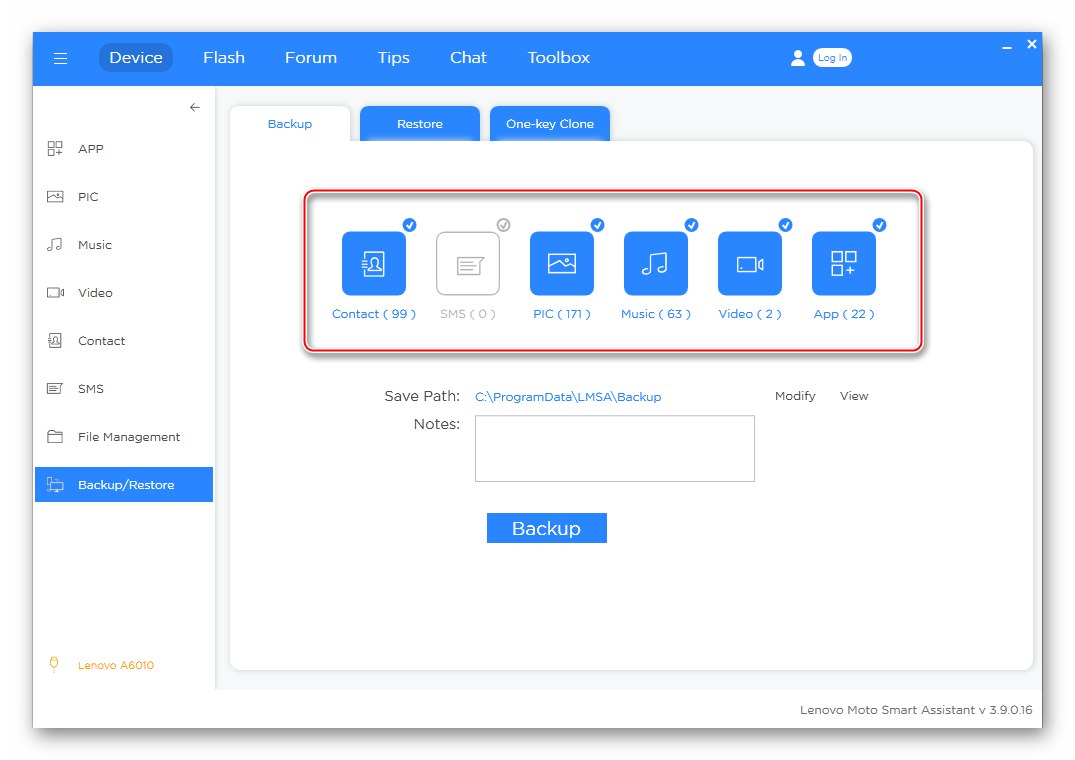Select the Contact backup tile
Screen dimensions: 1075x760
[374, 263]
